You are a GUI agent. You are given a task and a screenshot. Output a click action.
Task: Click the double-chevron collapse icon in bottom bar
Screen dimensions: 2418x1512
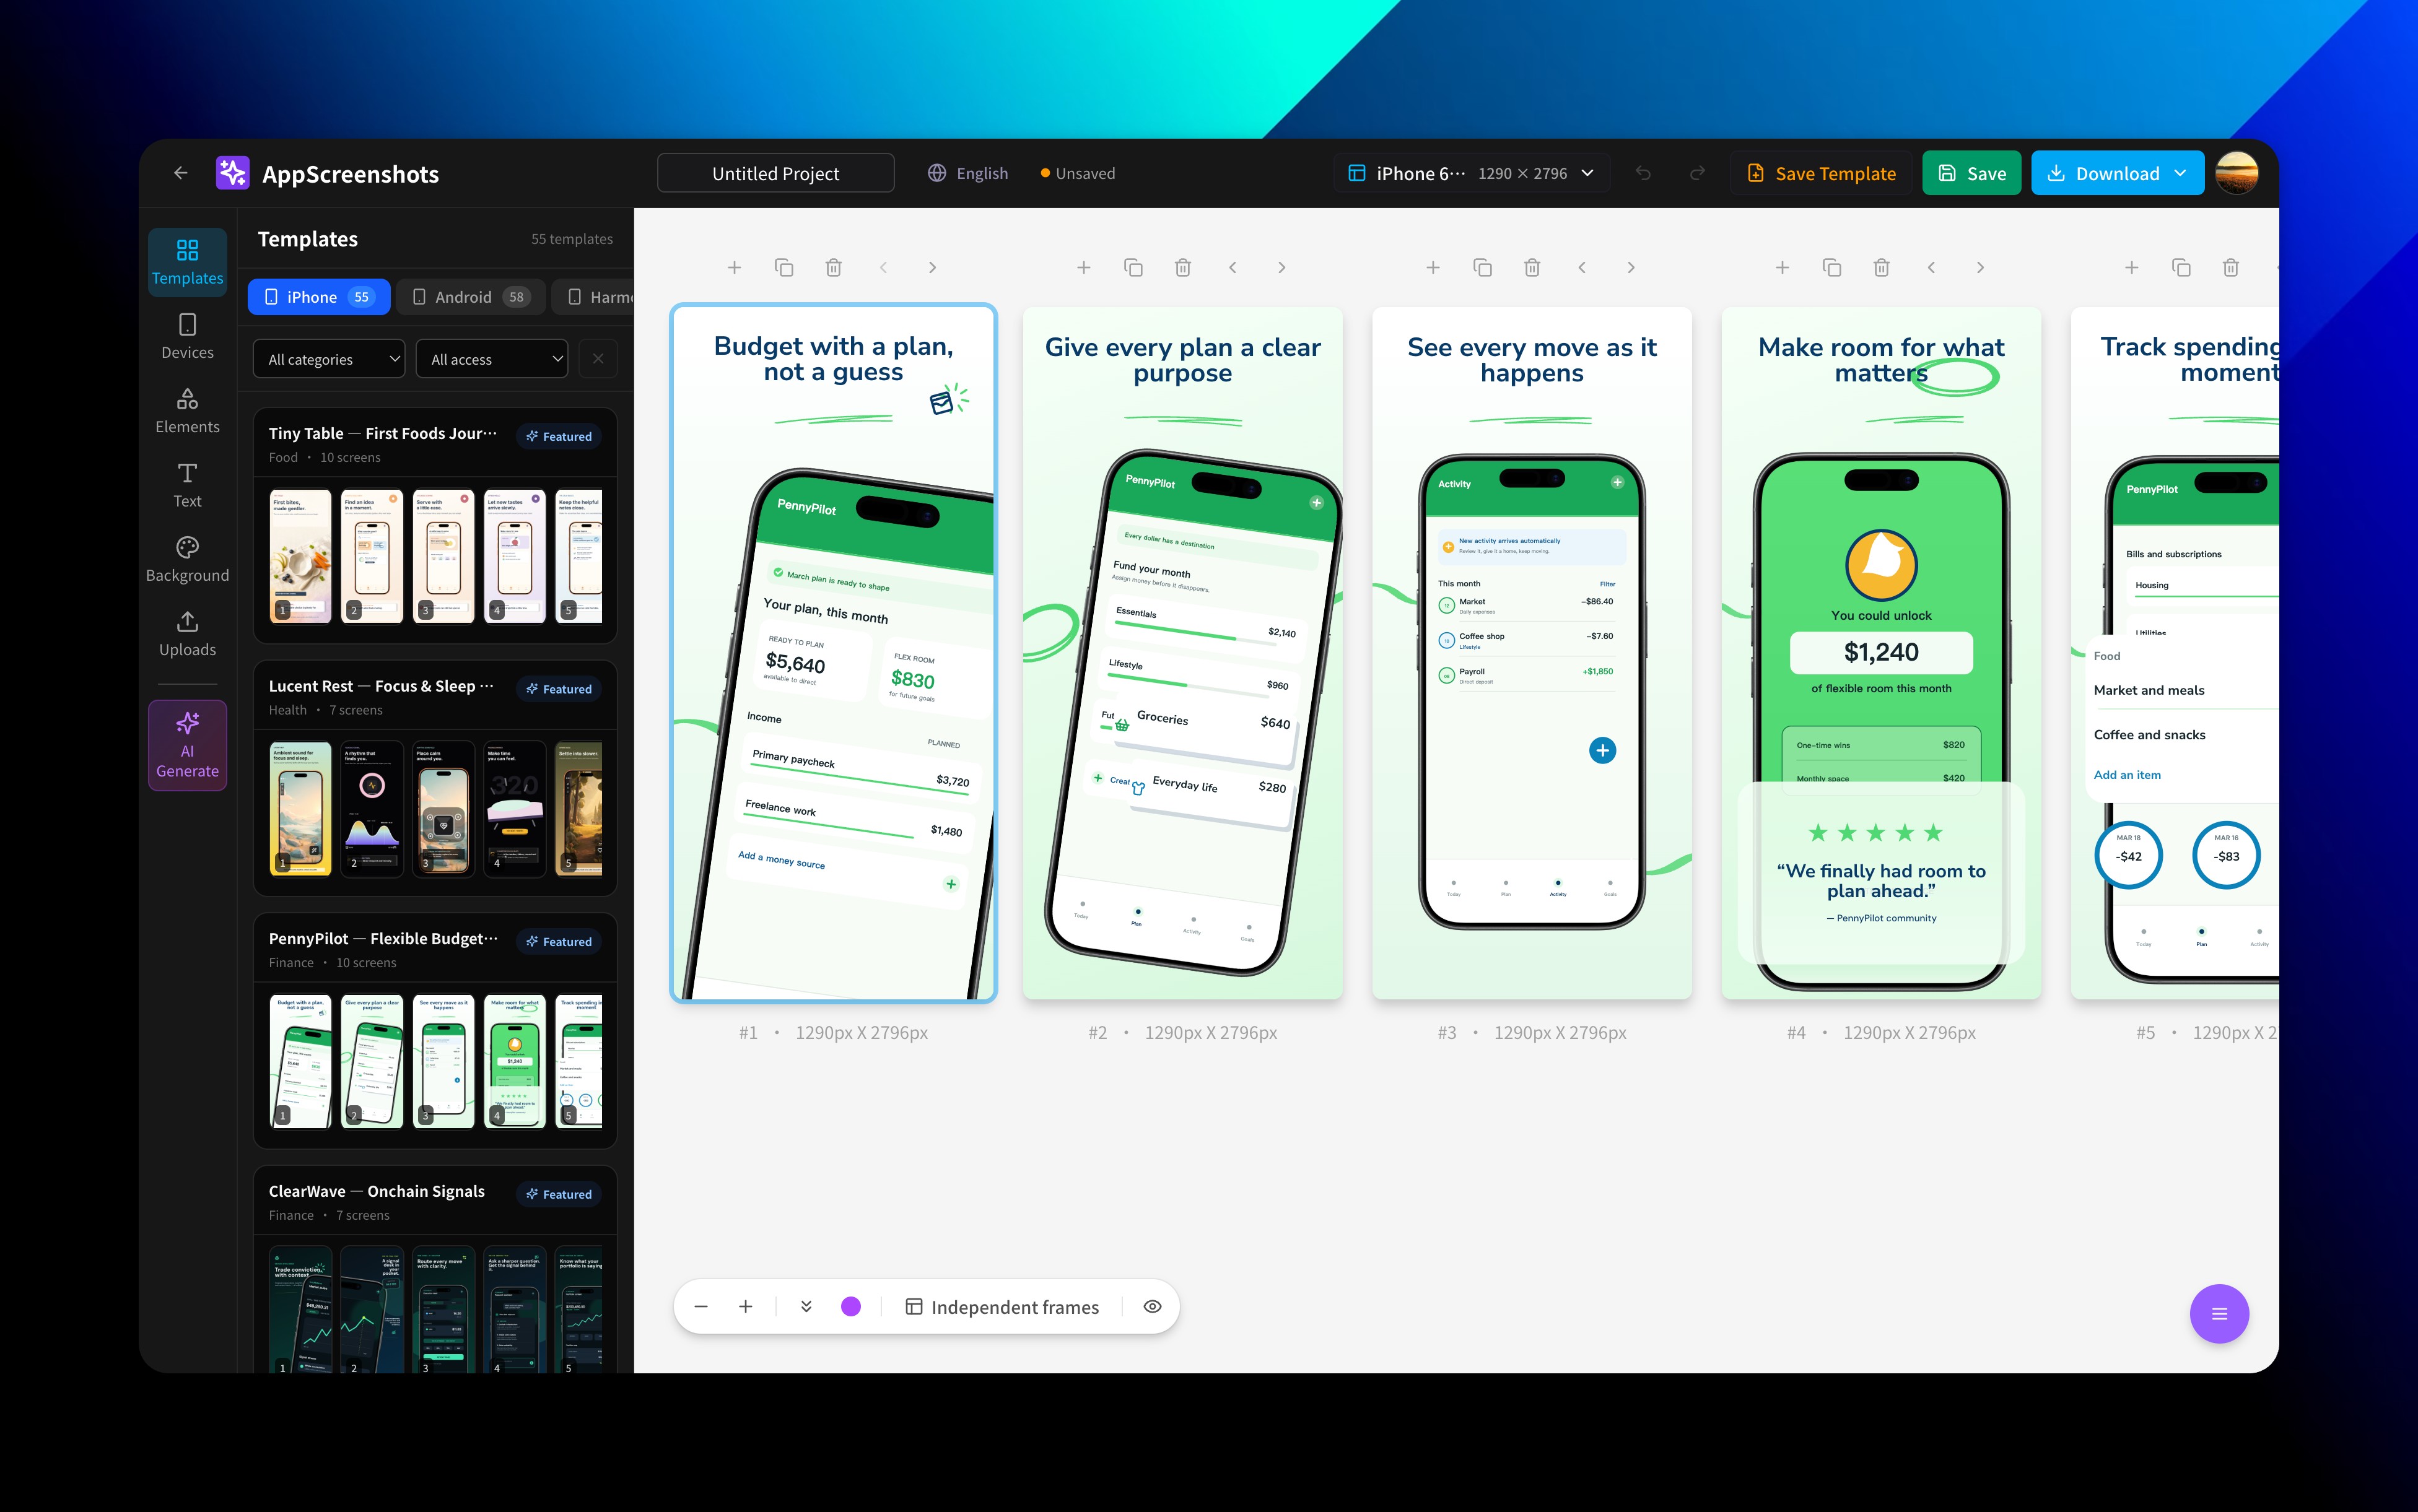click(806, 1306)
